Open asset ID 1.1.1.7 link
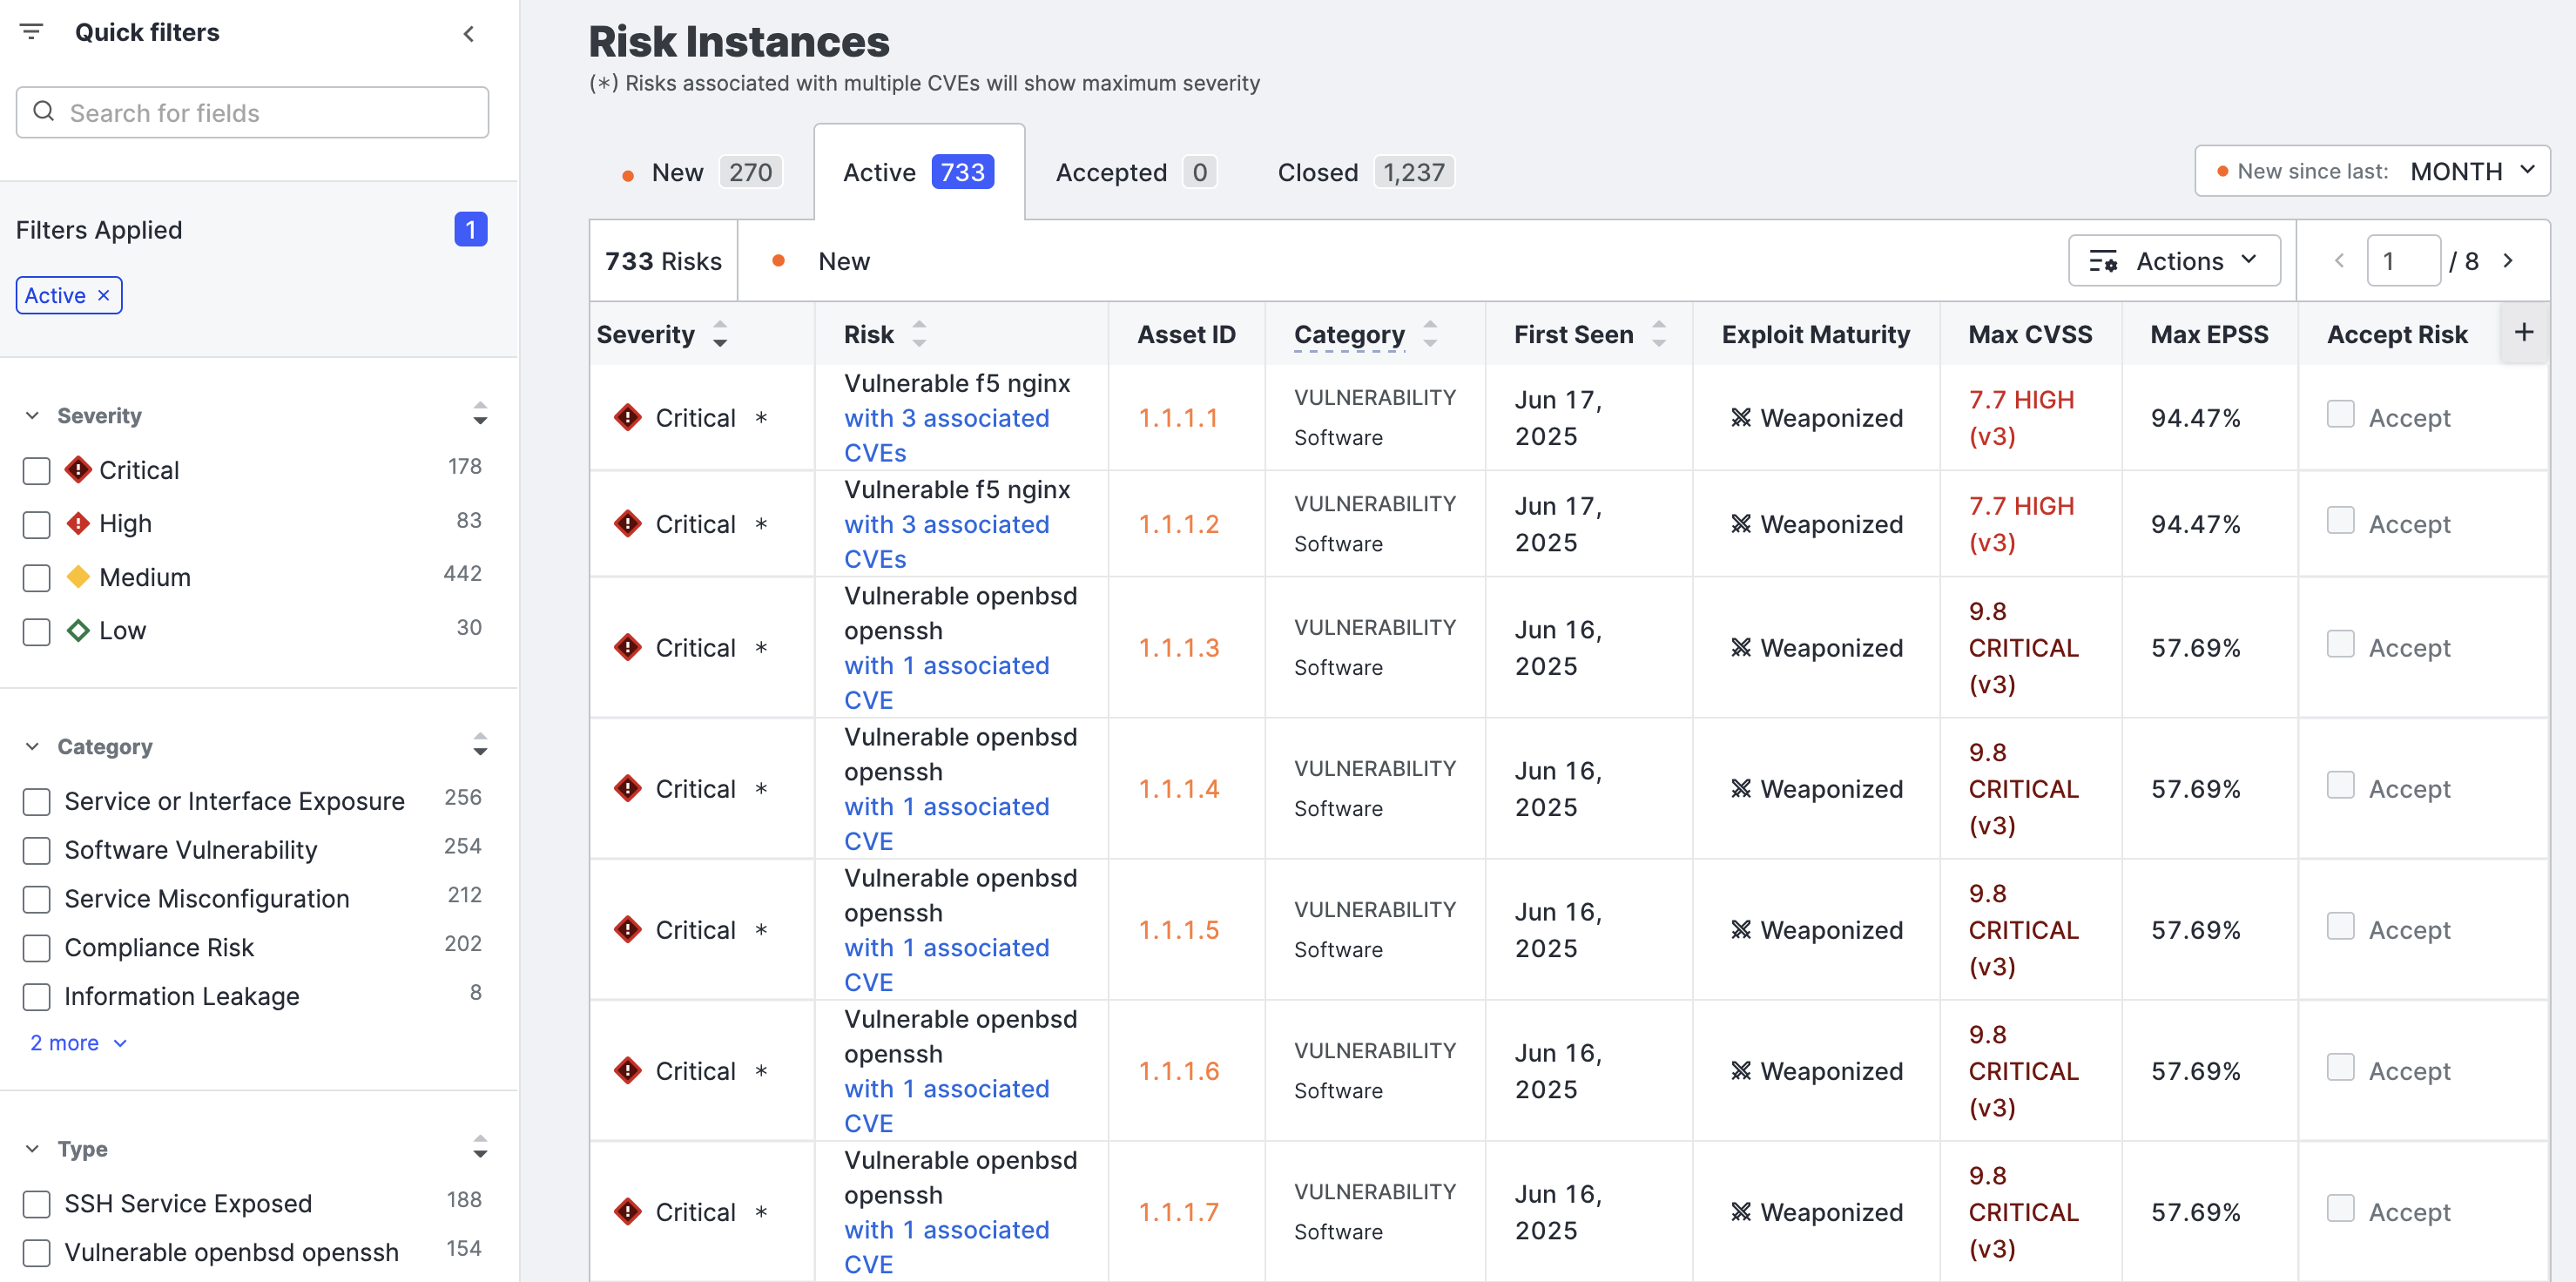The height and width of the screenshot is (1282, 2576). [x=1179, y=1212]
